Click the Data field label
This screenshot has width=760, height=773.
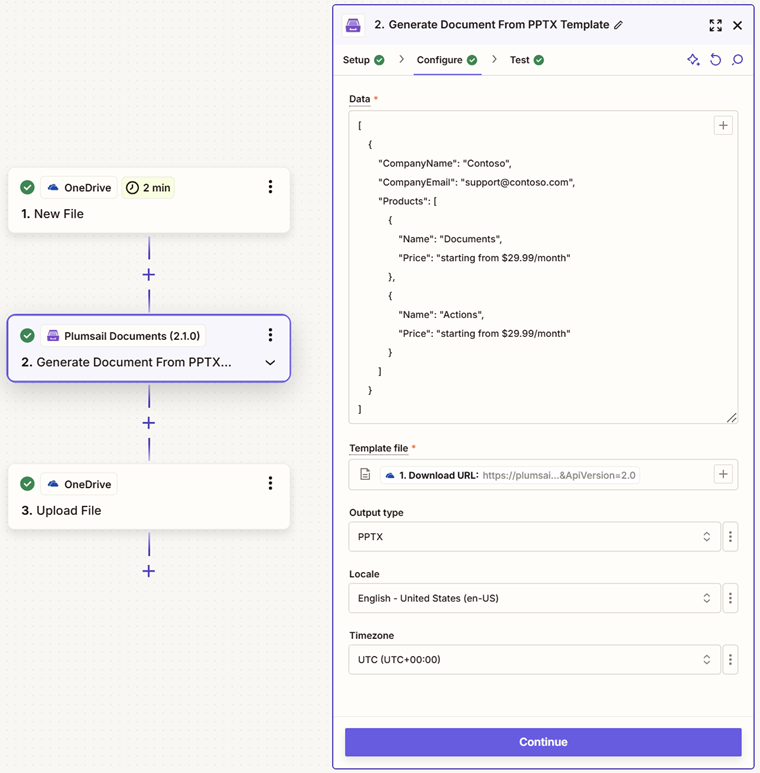pos(359,99)
